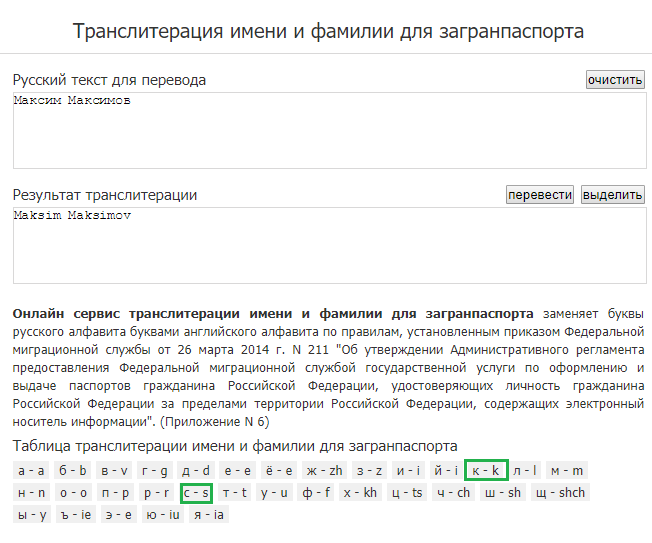This screenshot has width=652, height=543.
Task: Click the перевести button
Action: click(540, 195)
